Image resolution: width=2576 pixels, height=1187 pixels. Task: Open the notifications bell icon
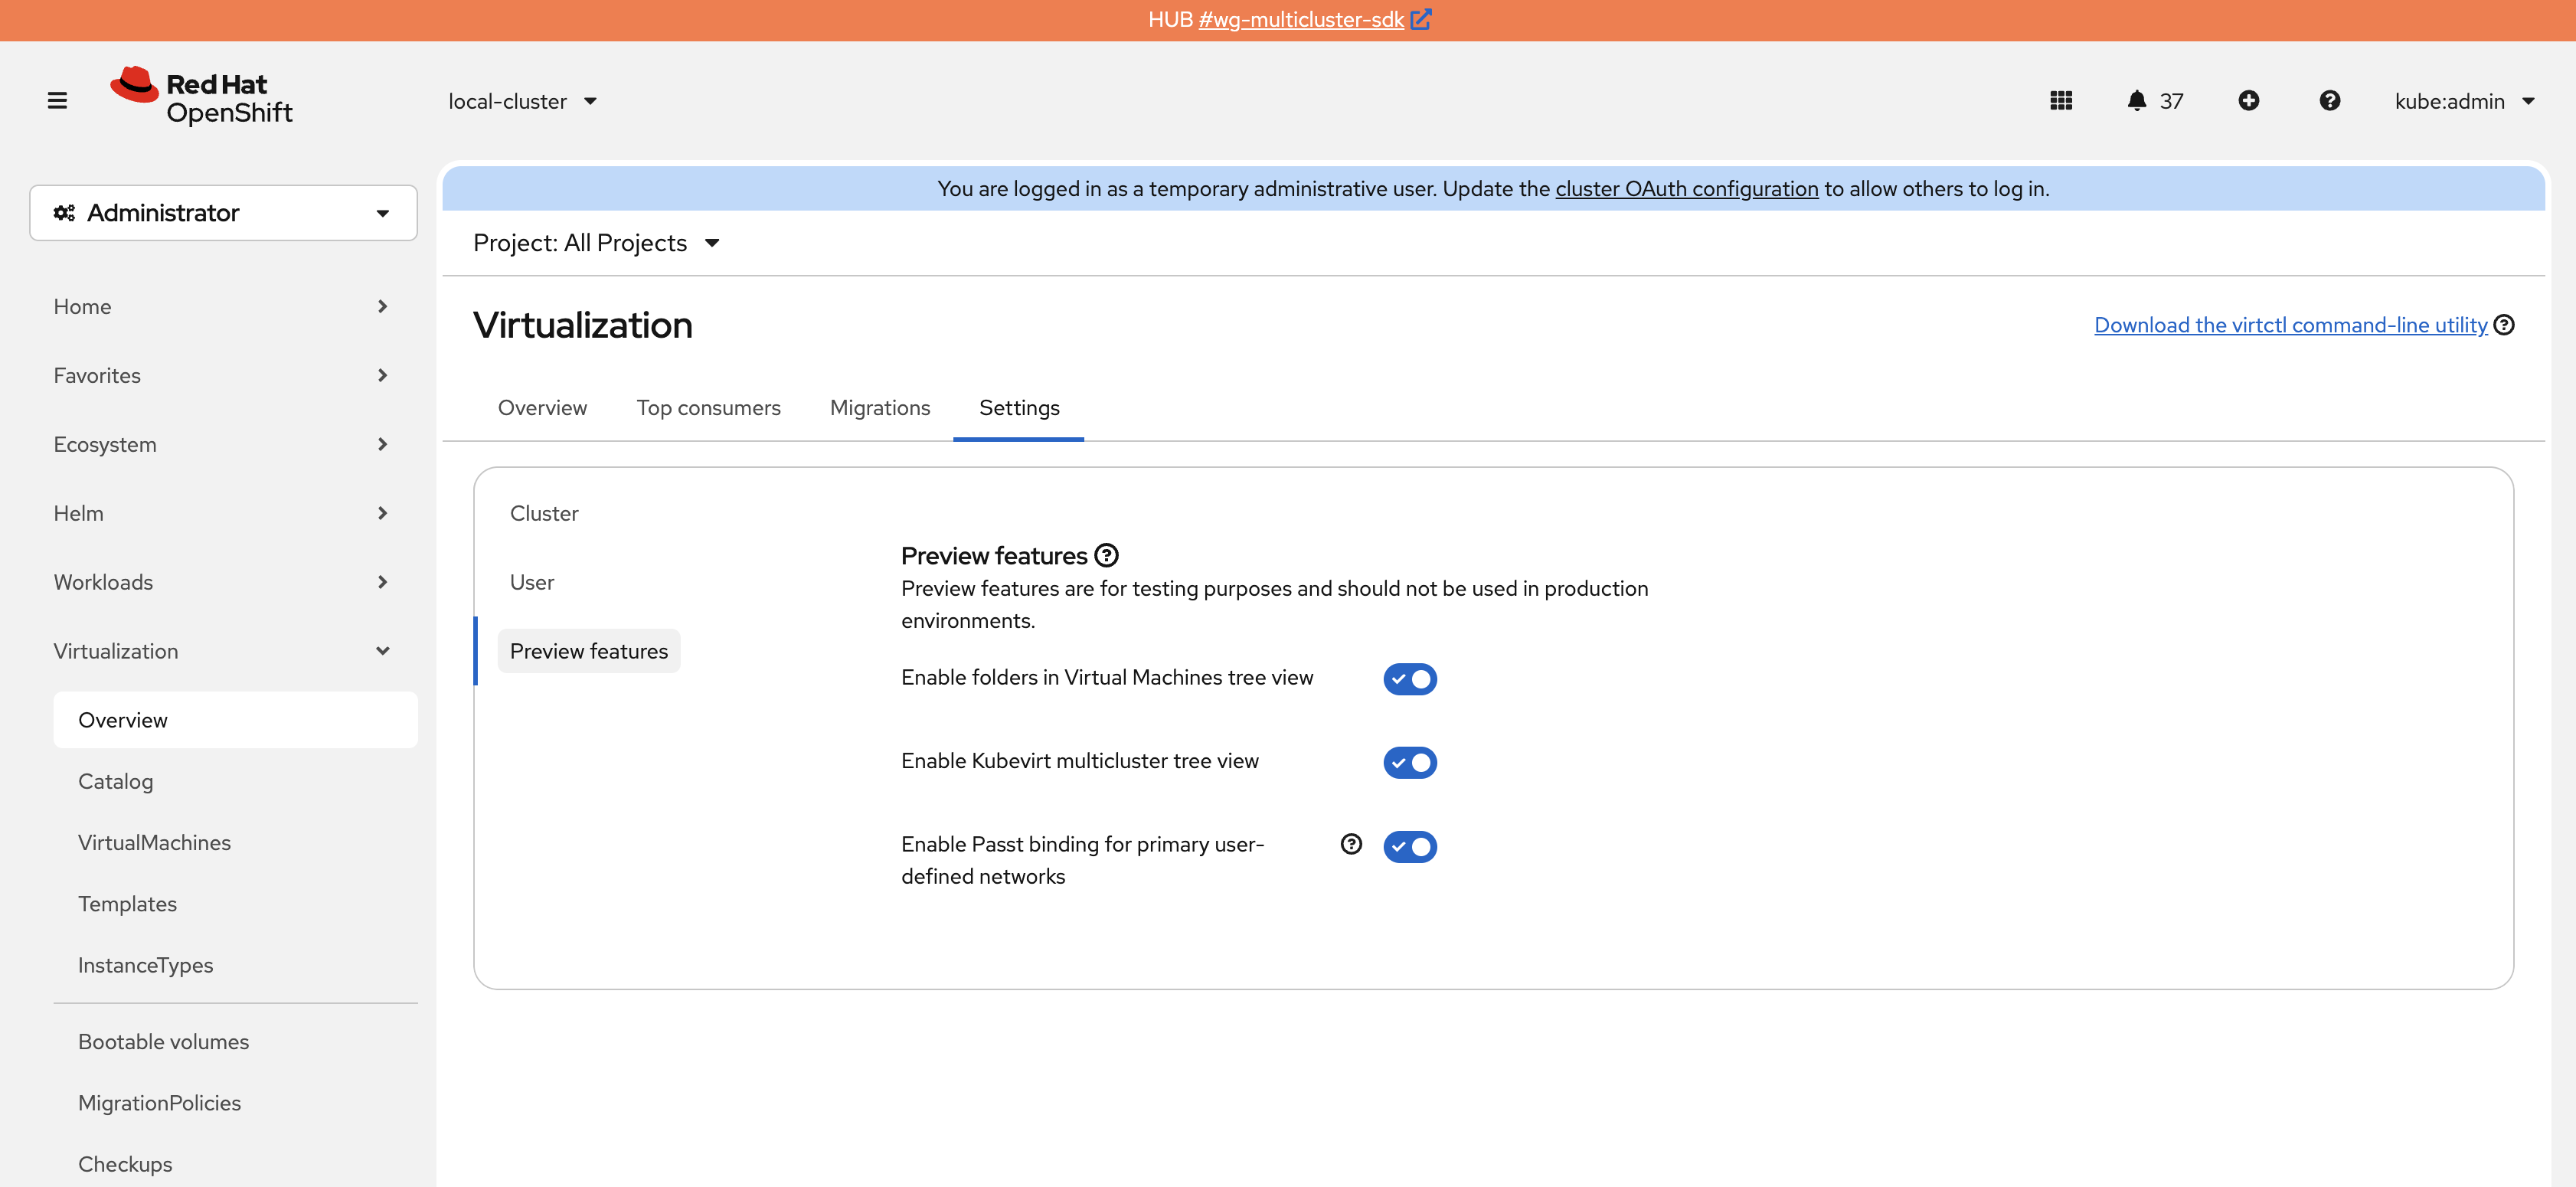click(x=2136, y=101)
